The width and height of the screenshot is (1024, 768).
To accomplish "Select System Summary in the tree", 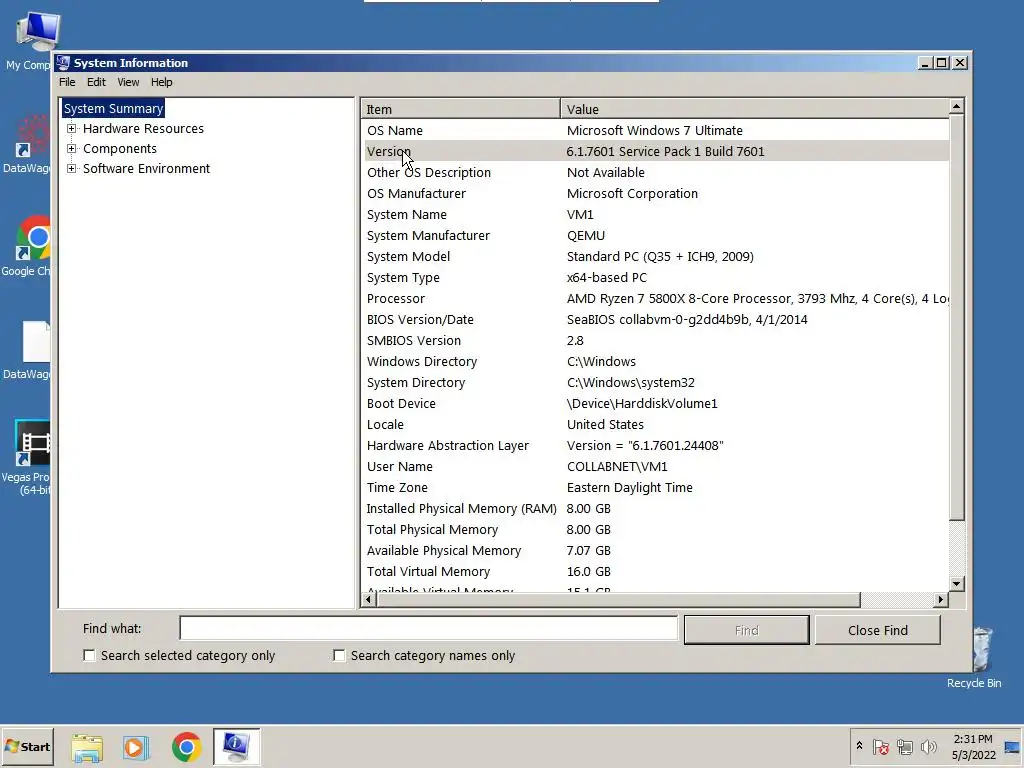I will pos(113,108).
